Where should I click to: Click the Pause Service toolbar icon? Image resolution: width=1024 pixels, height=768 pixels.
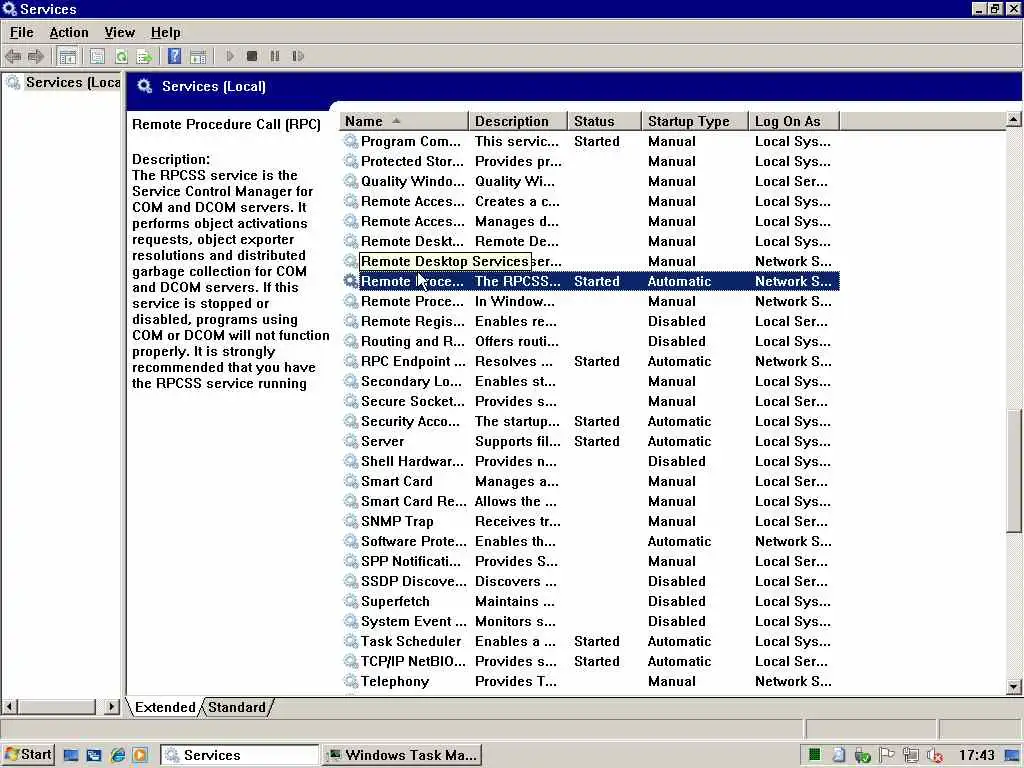275,57
